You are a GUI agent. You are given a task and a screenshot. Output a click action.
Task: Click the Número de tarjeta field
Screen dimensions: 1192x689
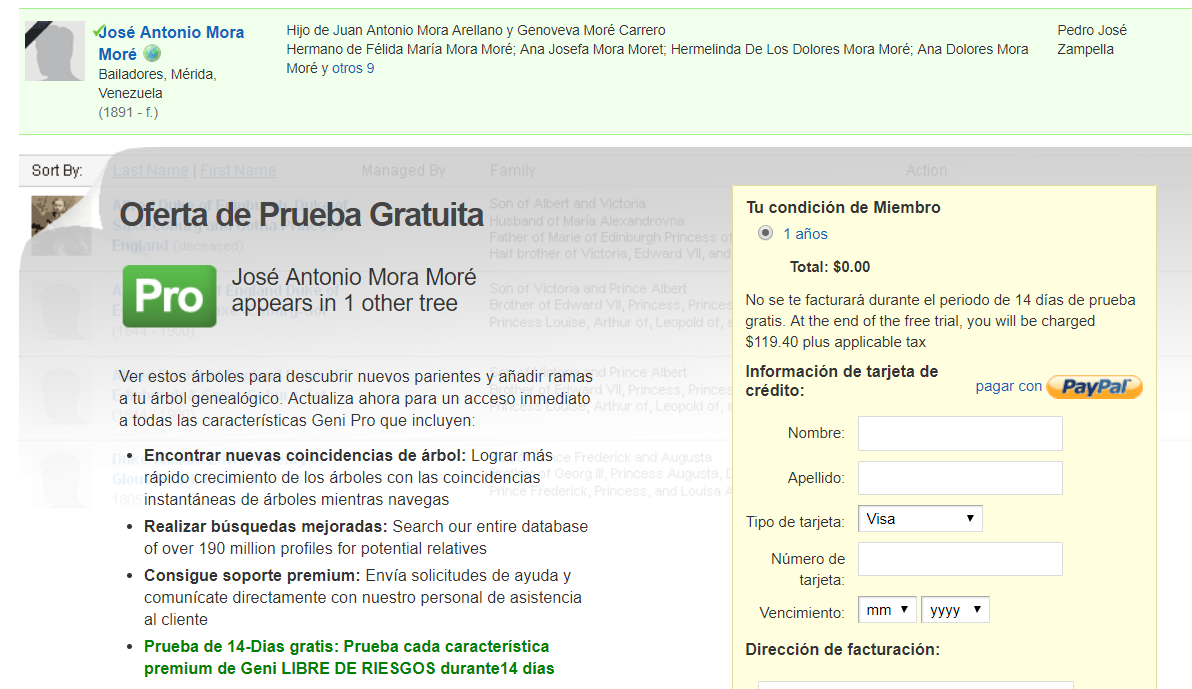click(960, 559)
